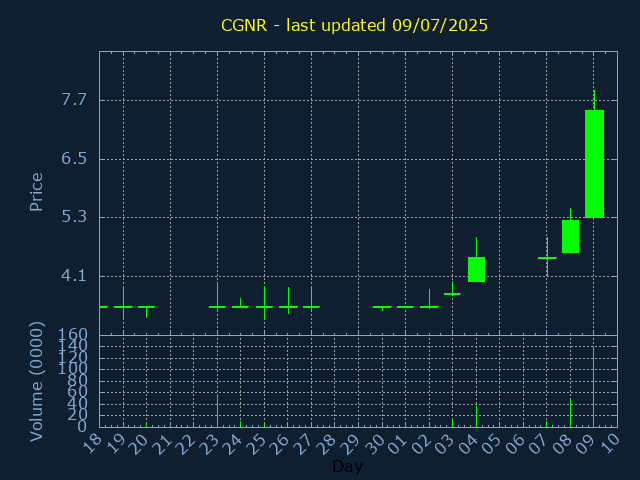Click day label 10 on x-axis
The height and width of the screenshot is (480, 640).
pos(611,444)
